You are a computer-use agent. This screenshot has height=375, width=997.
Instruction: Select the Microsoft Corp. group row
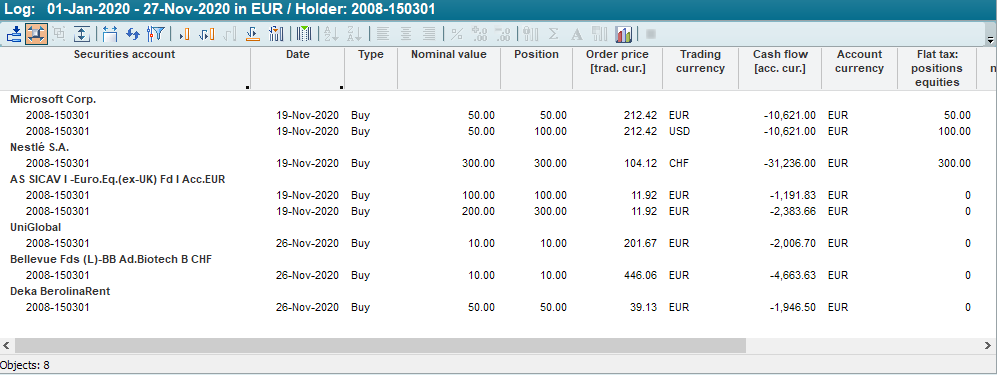[53, 99]
